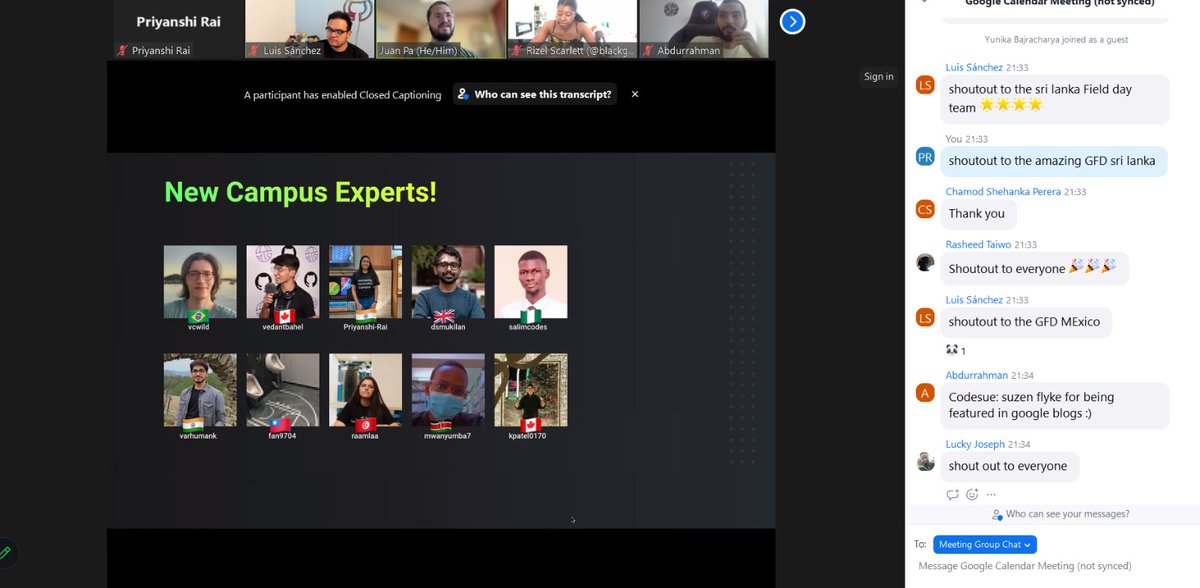Click raamlaa's photo on the slide

pyautogui.click(x=366, y=390)
